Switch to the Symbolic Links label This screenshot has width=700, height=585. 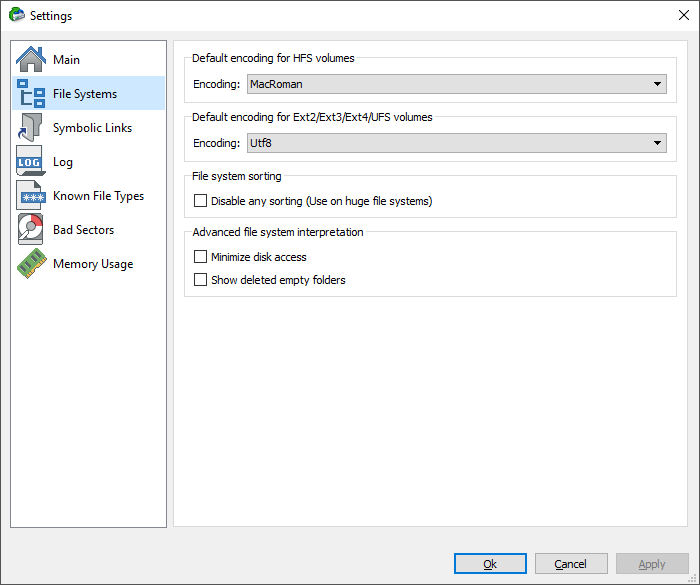pyautogui.click(x=92, y=128)
